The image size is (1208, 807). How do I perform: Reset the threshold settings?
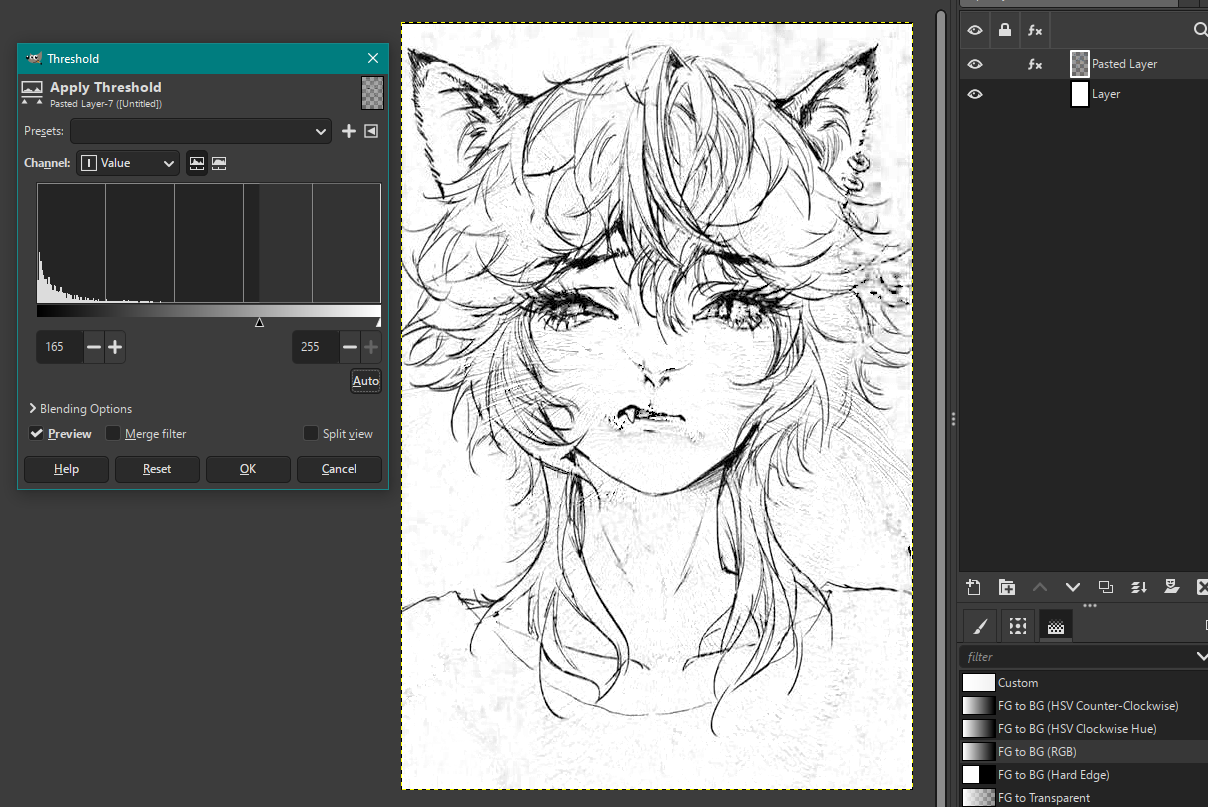click(157, 469)
